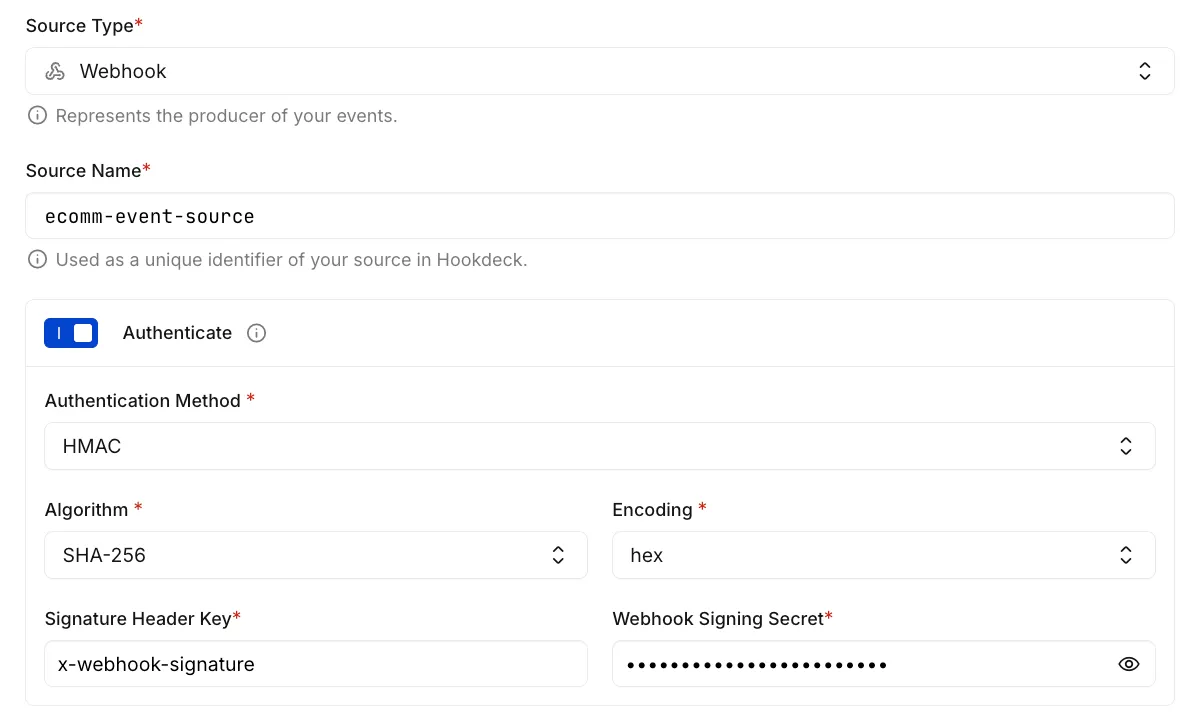The height and width of the screenshot is (724, 1194).
Task: Click the 'Authentication Method' label
Action: tap(142, 400)
